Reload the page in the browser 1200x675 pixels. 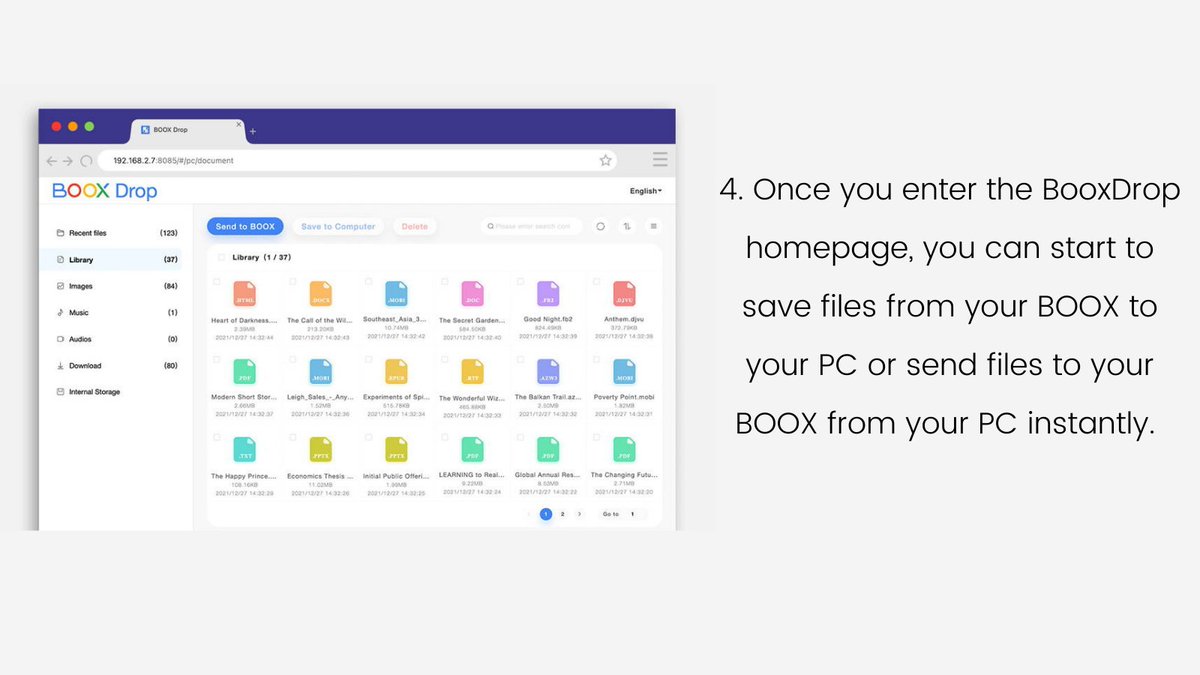[86, 160]
